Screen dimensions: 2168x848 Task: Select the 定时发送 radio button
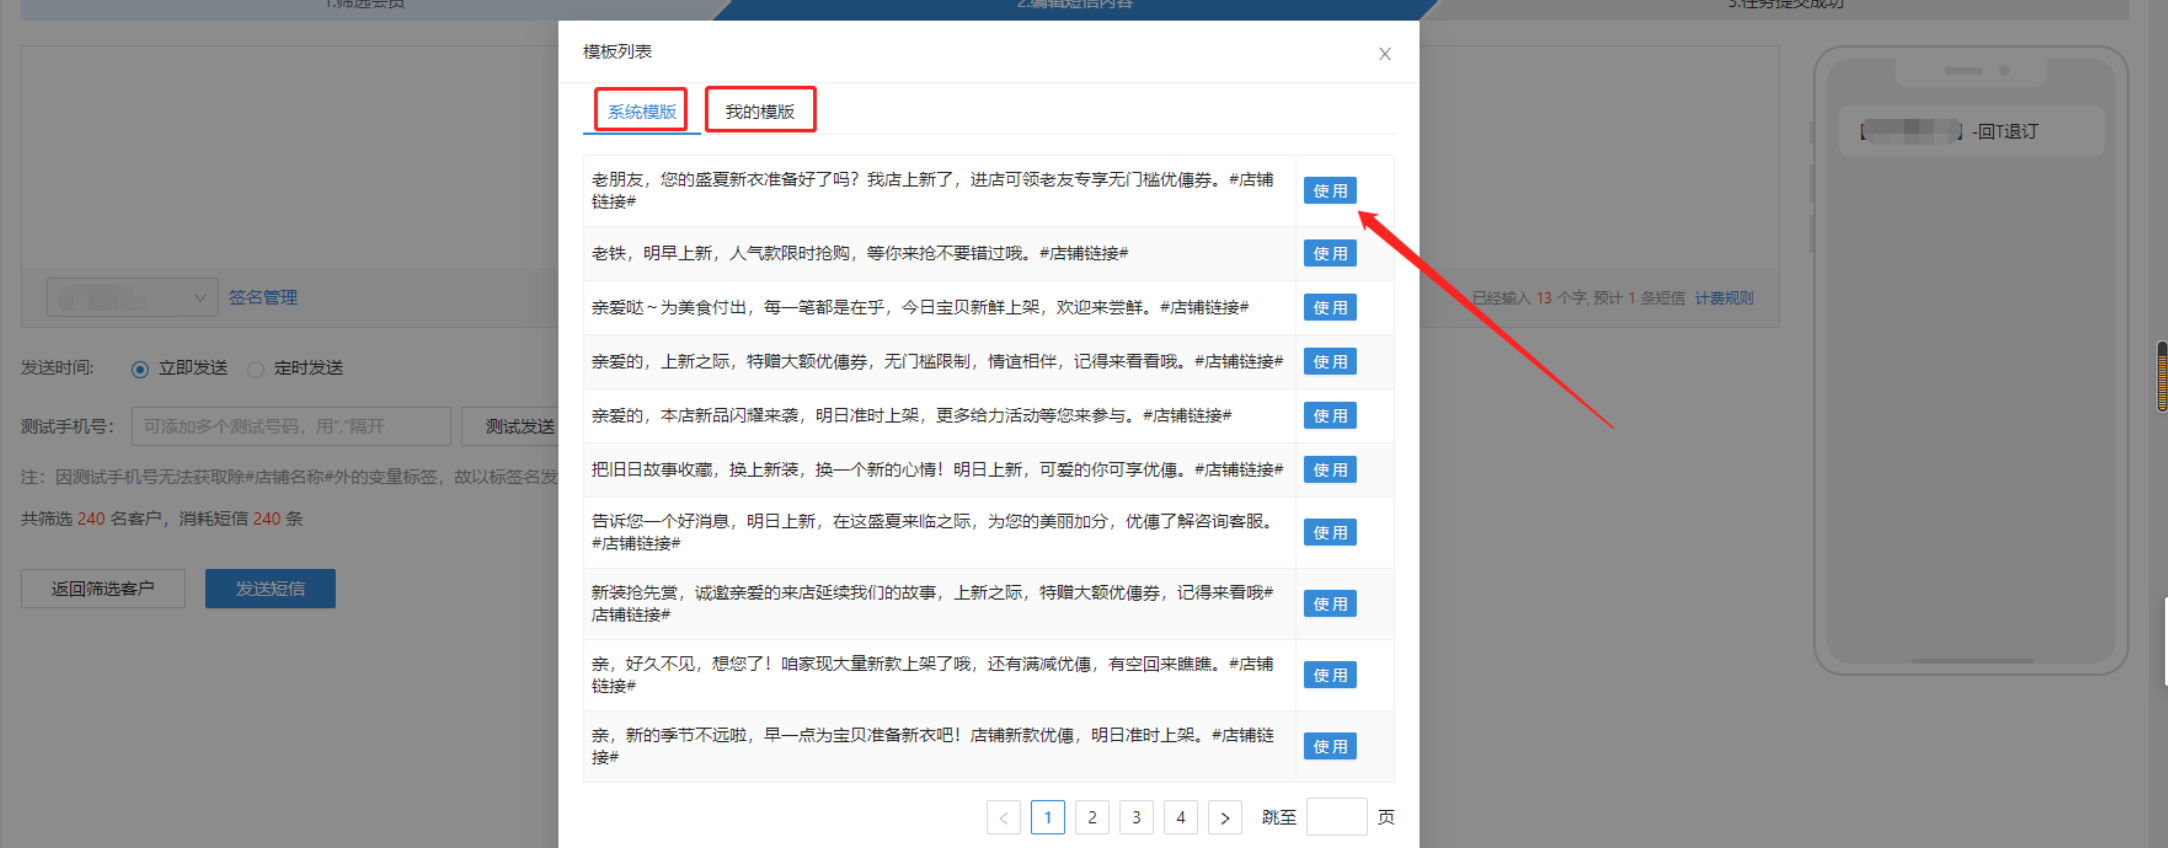(x=256, y=369)
